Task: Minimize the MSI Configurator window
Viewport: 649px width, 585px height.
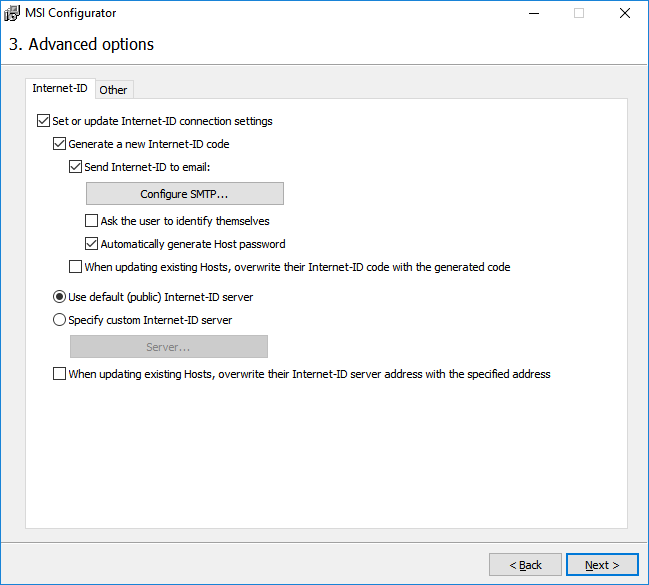Action: coord(533,14)
